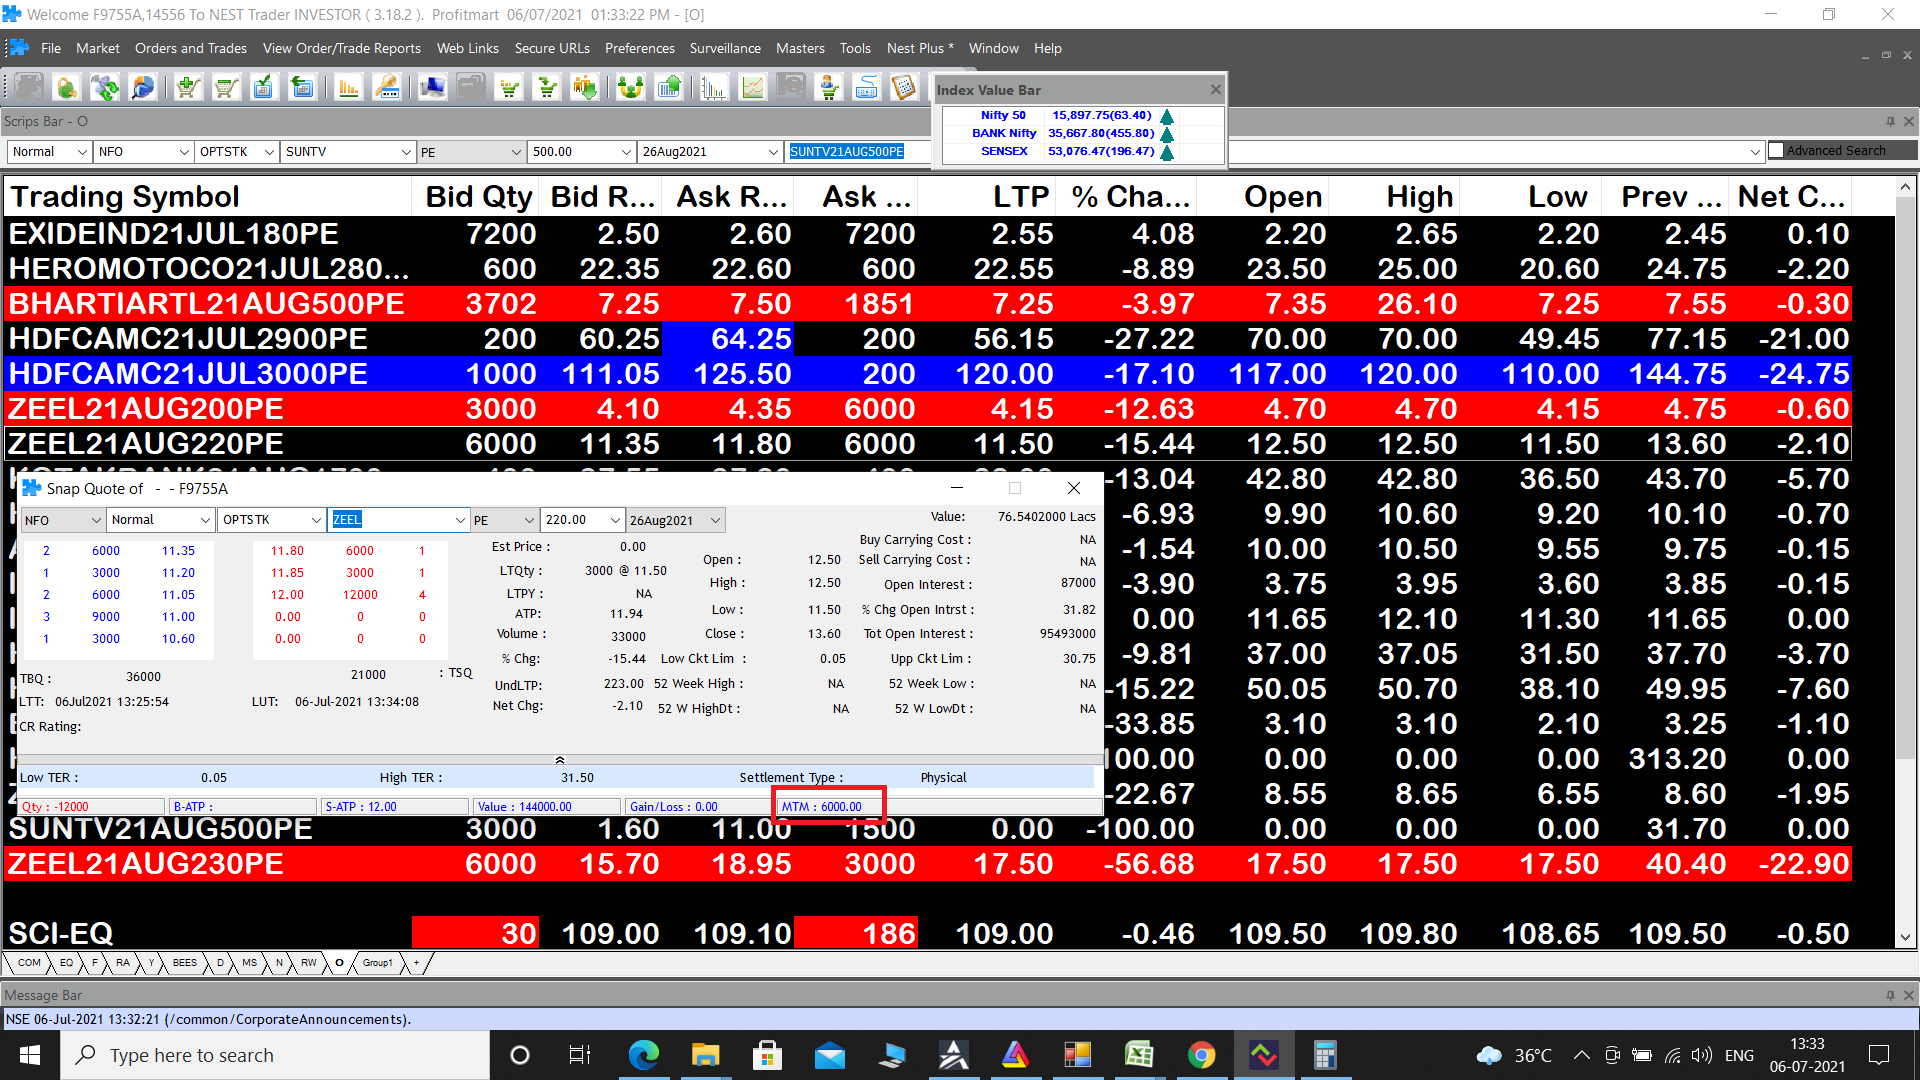
Task: Open the File menu
Action: point(51,48)
